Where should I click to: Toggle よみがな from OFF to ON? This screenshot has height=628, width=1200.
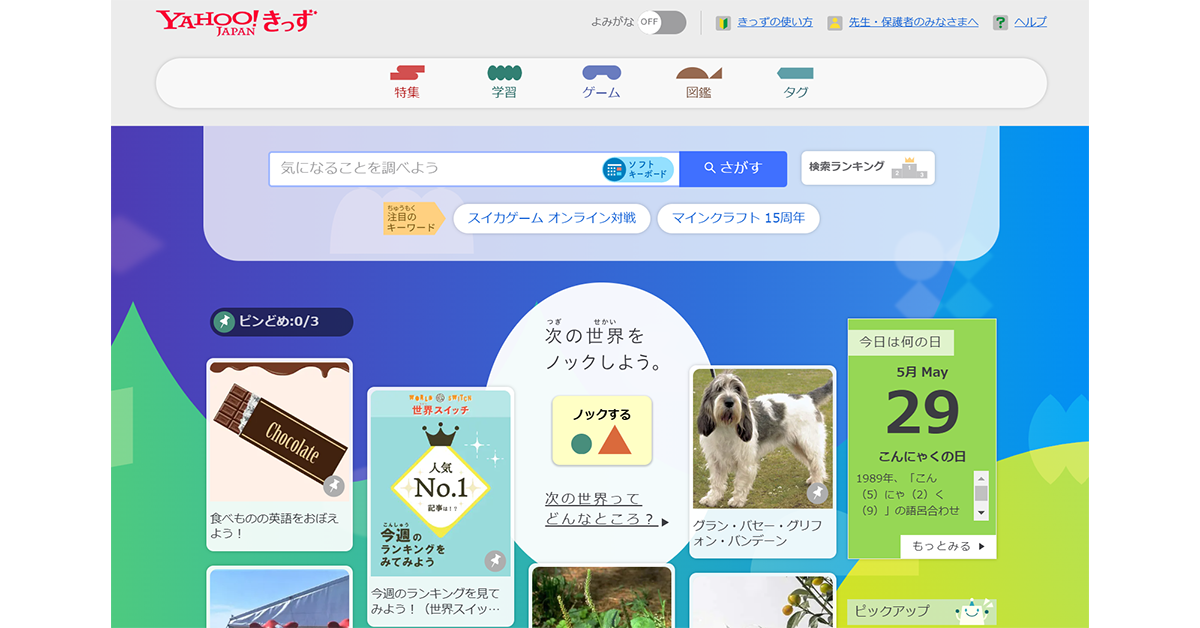tap(660, 22)
